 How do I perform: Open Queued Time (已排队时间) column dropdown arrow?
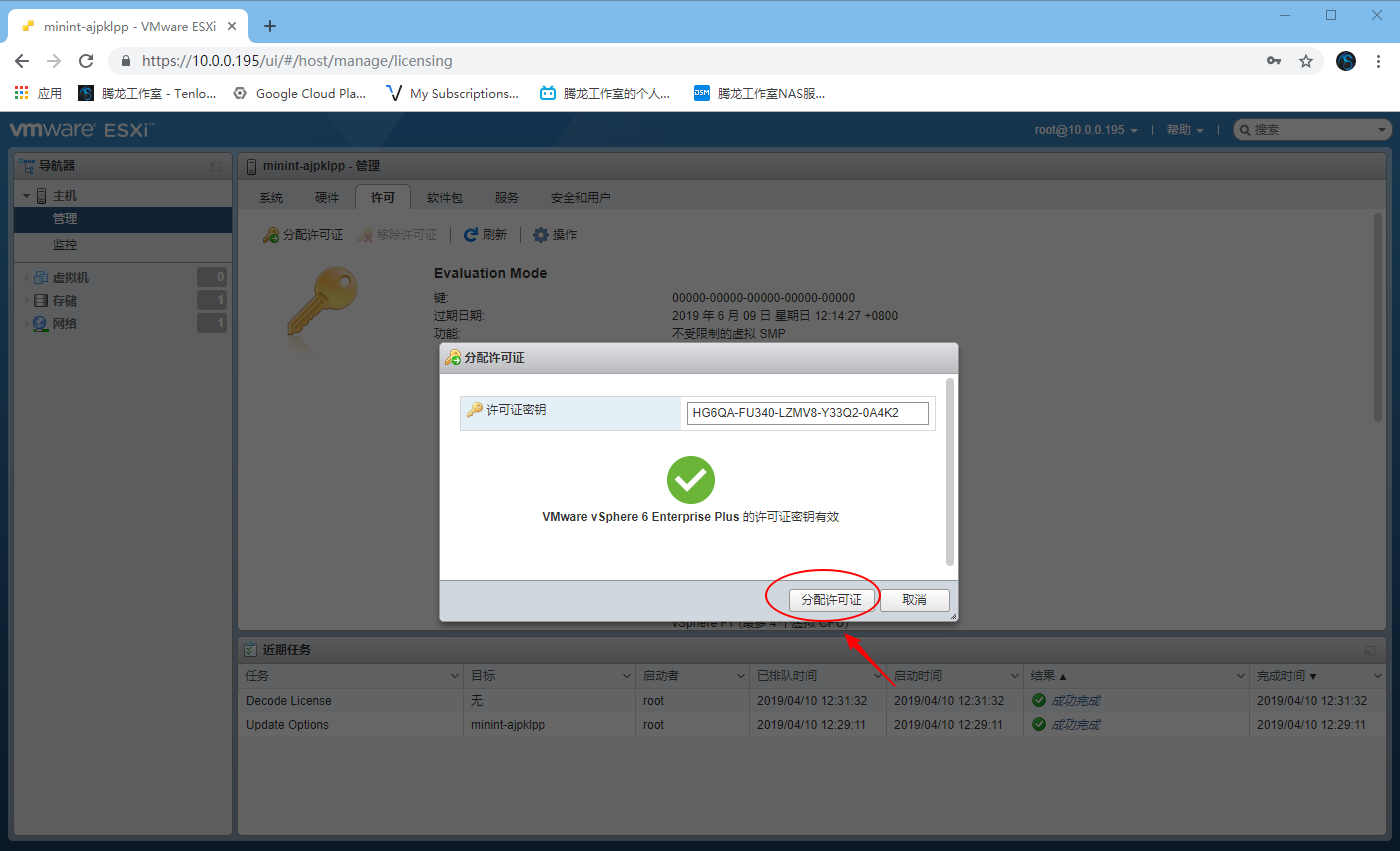click(x=877, y=676)
